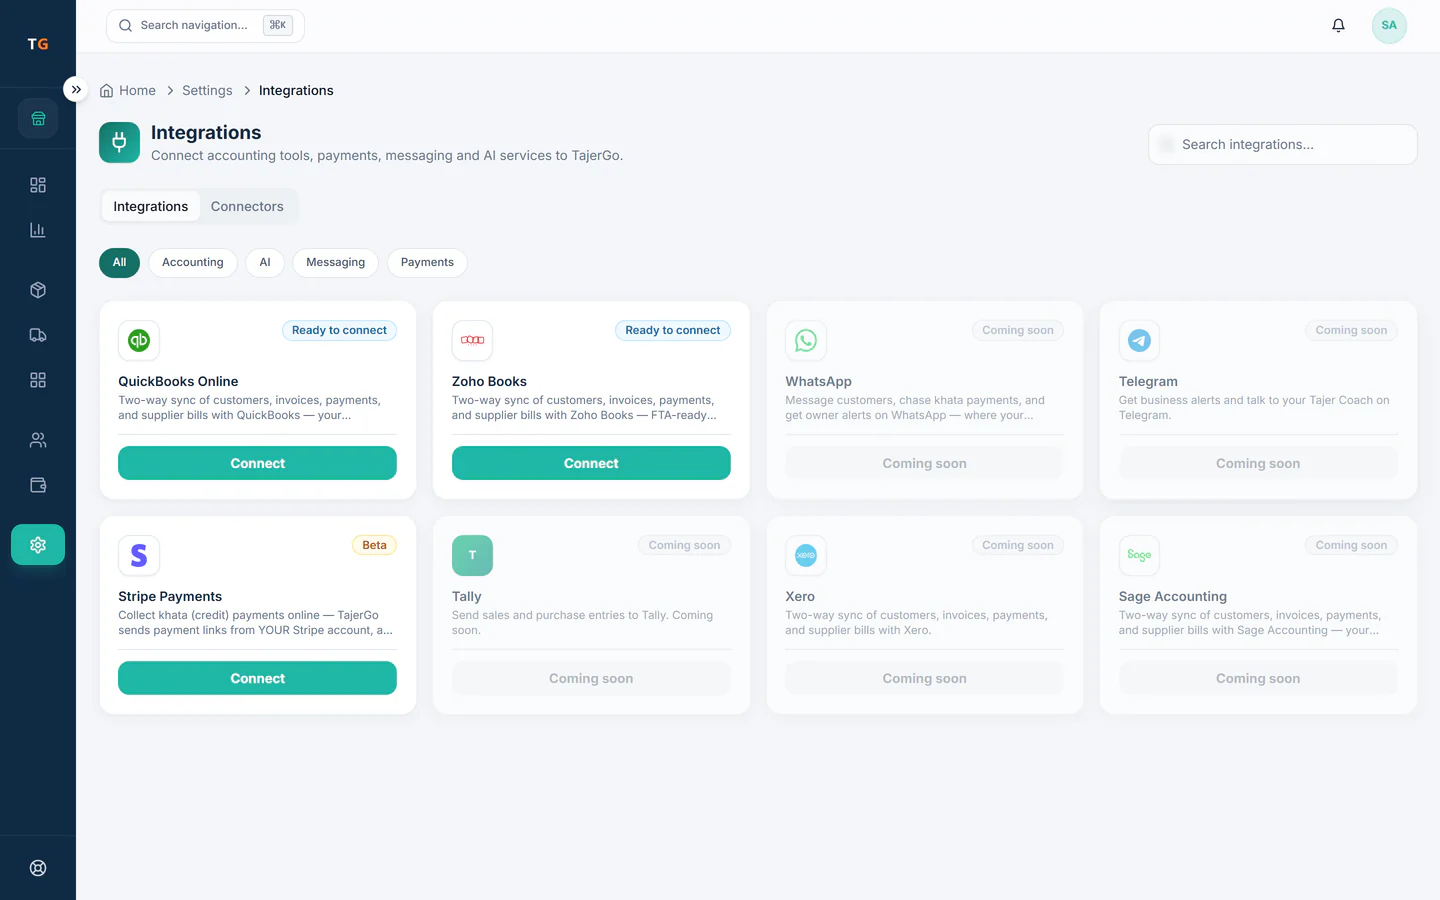Switch to the Connectors tab

(x=247, y=206)
